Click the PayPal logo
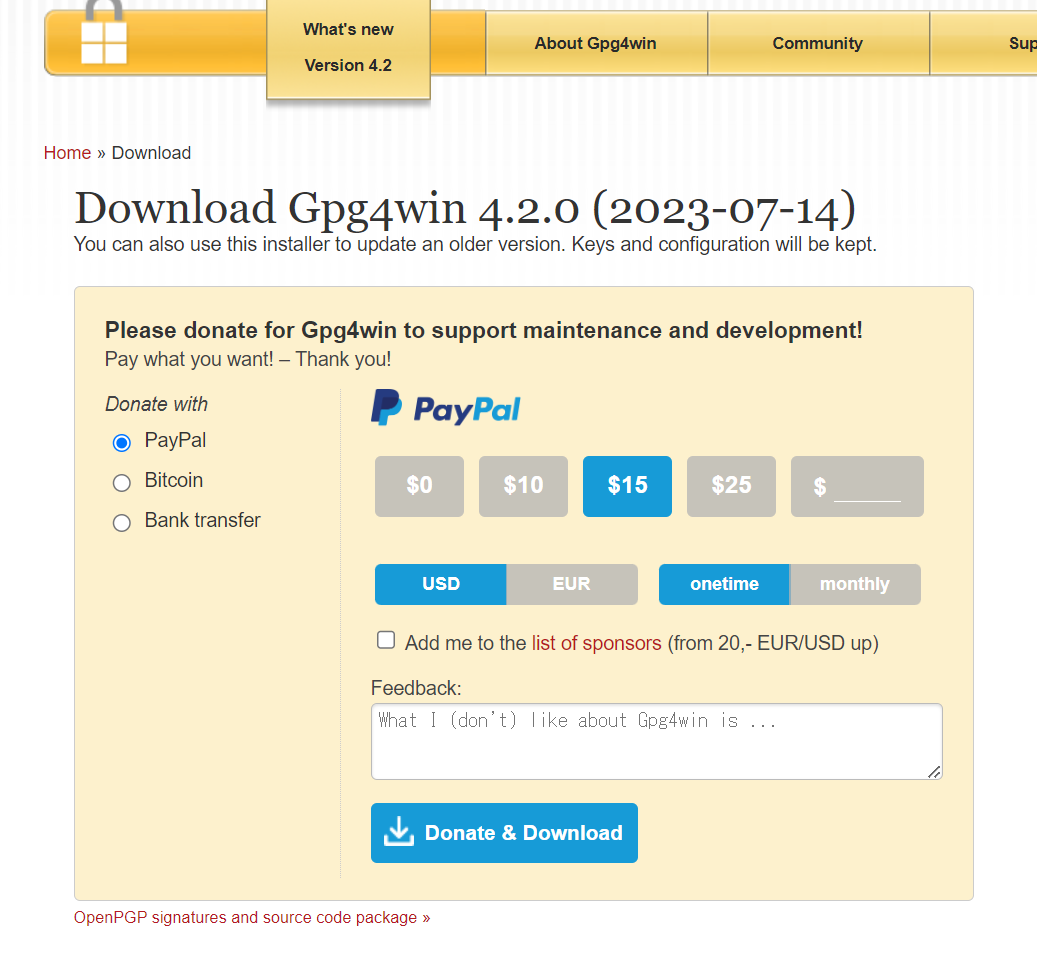This screenshot has height=959, width=1037. click(x=445, y=407)
